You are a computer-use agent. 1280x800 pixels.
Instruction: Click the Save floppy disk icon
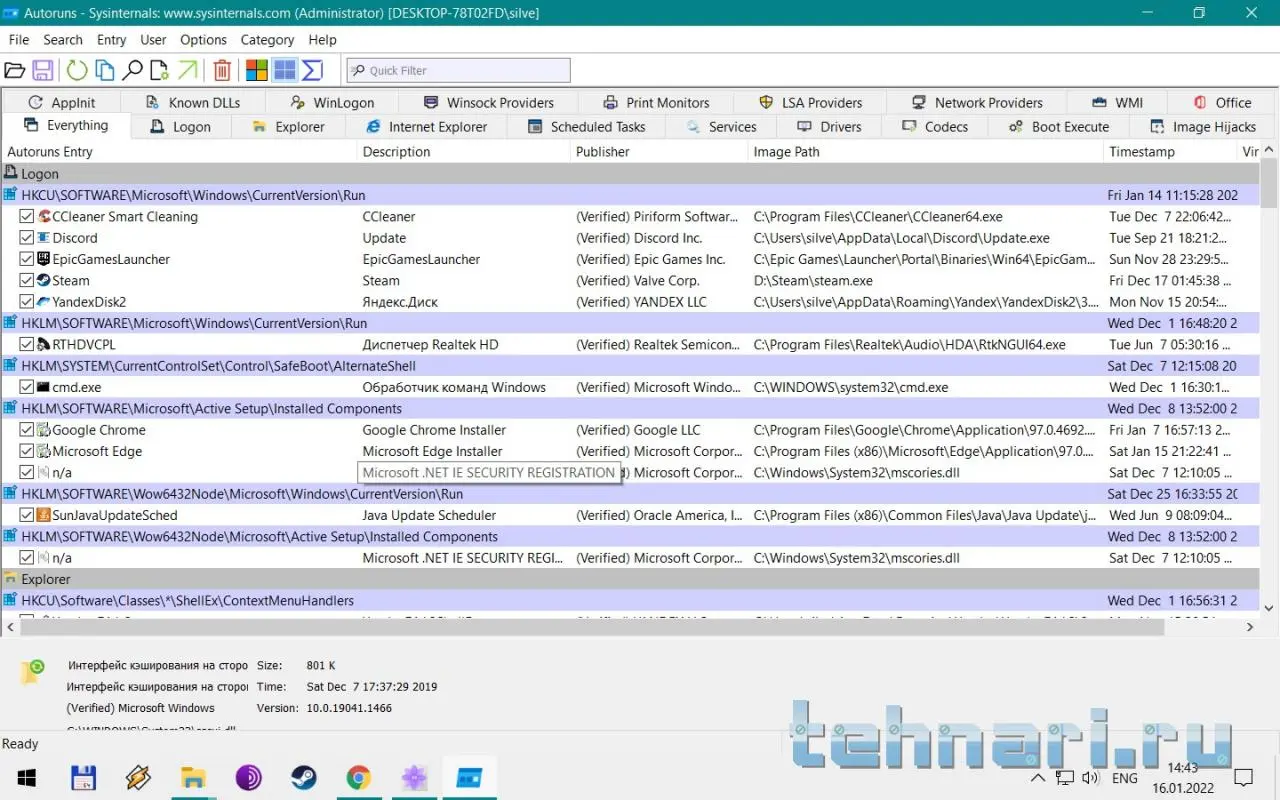(x=43, y=70)
